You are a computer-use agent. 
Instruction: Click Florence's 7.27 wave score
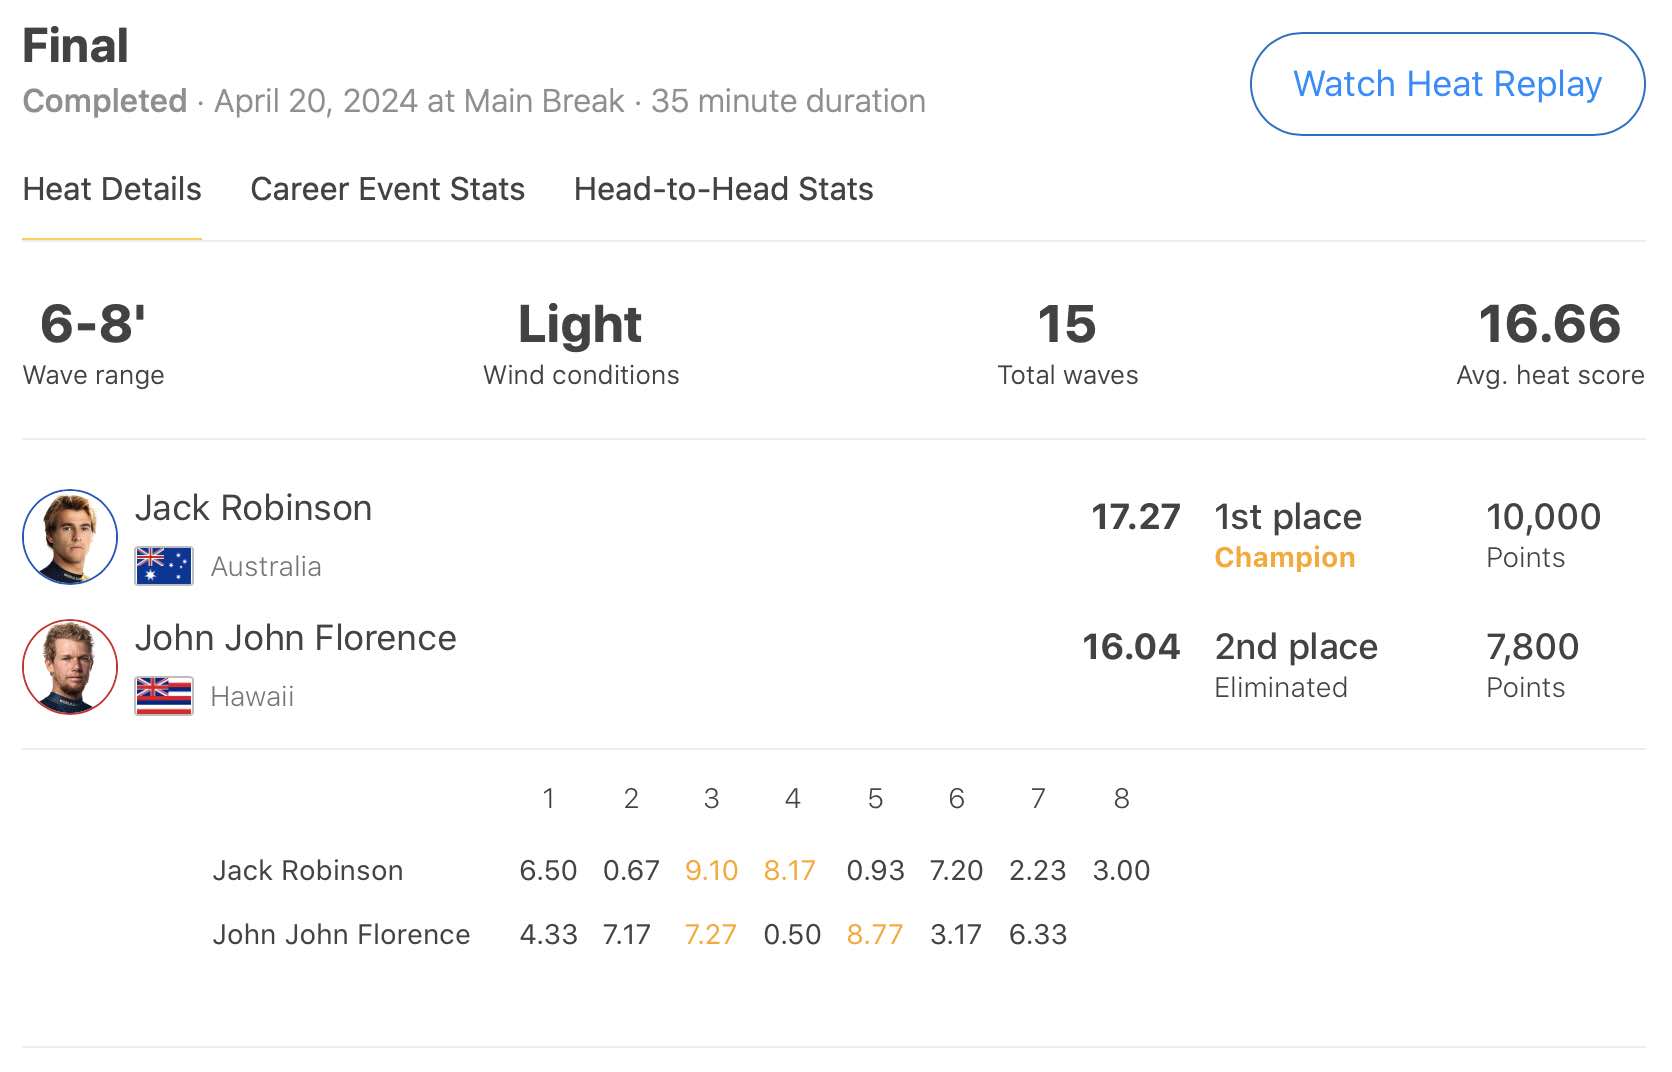coord(710,935)
